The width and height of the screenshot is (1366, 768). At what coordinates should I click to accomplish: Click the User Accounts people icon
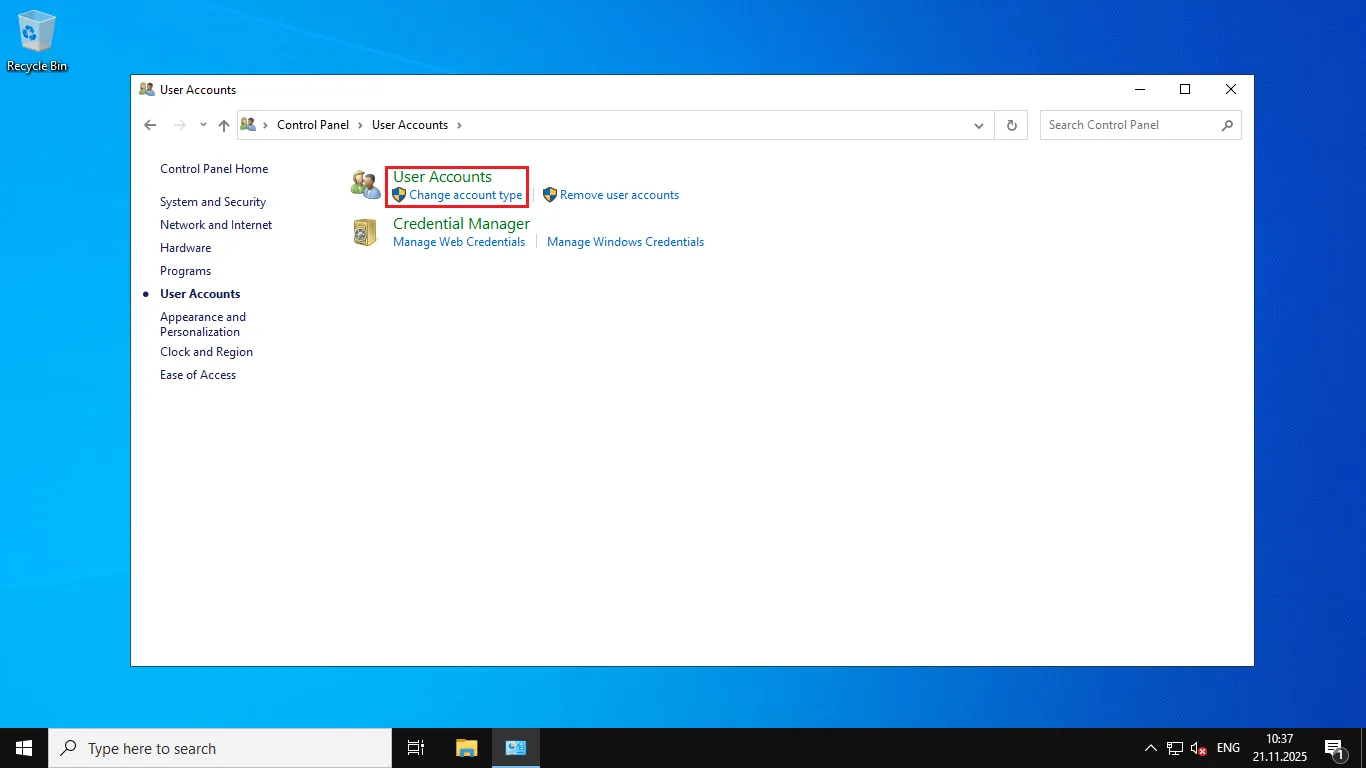pos(365,185)
